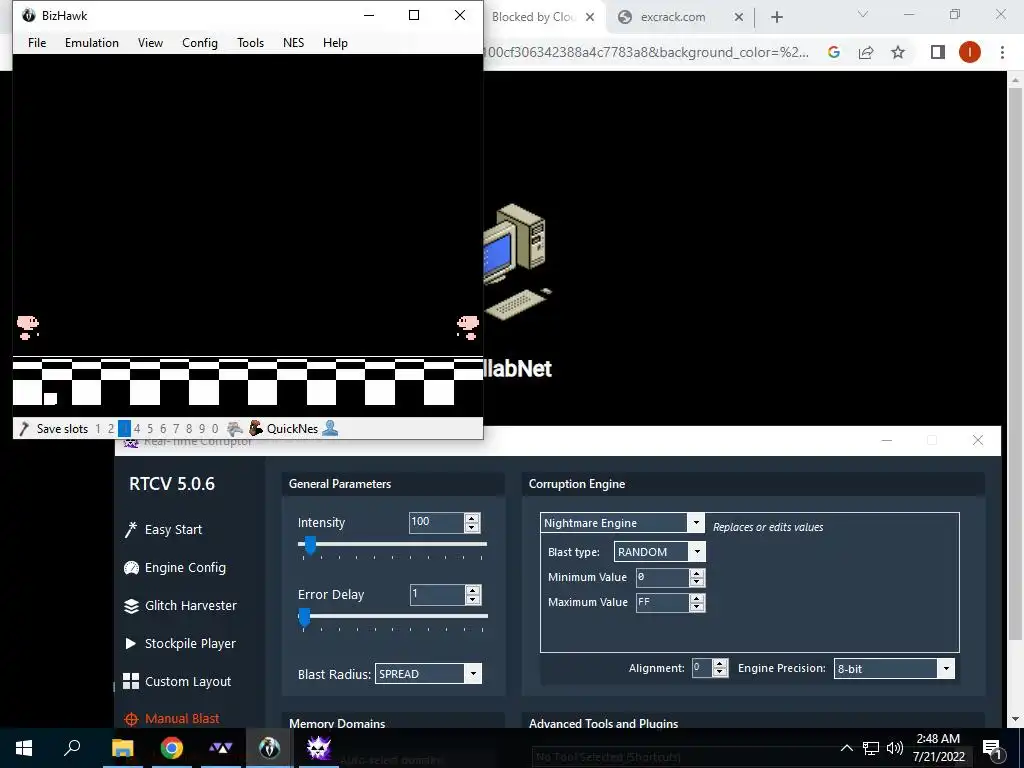The height and width of the screenshot is (768, 1024).
Task: Open Chrome three-dot menu
Action: point(1002,52)
